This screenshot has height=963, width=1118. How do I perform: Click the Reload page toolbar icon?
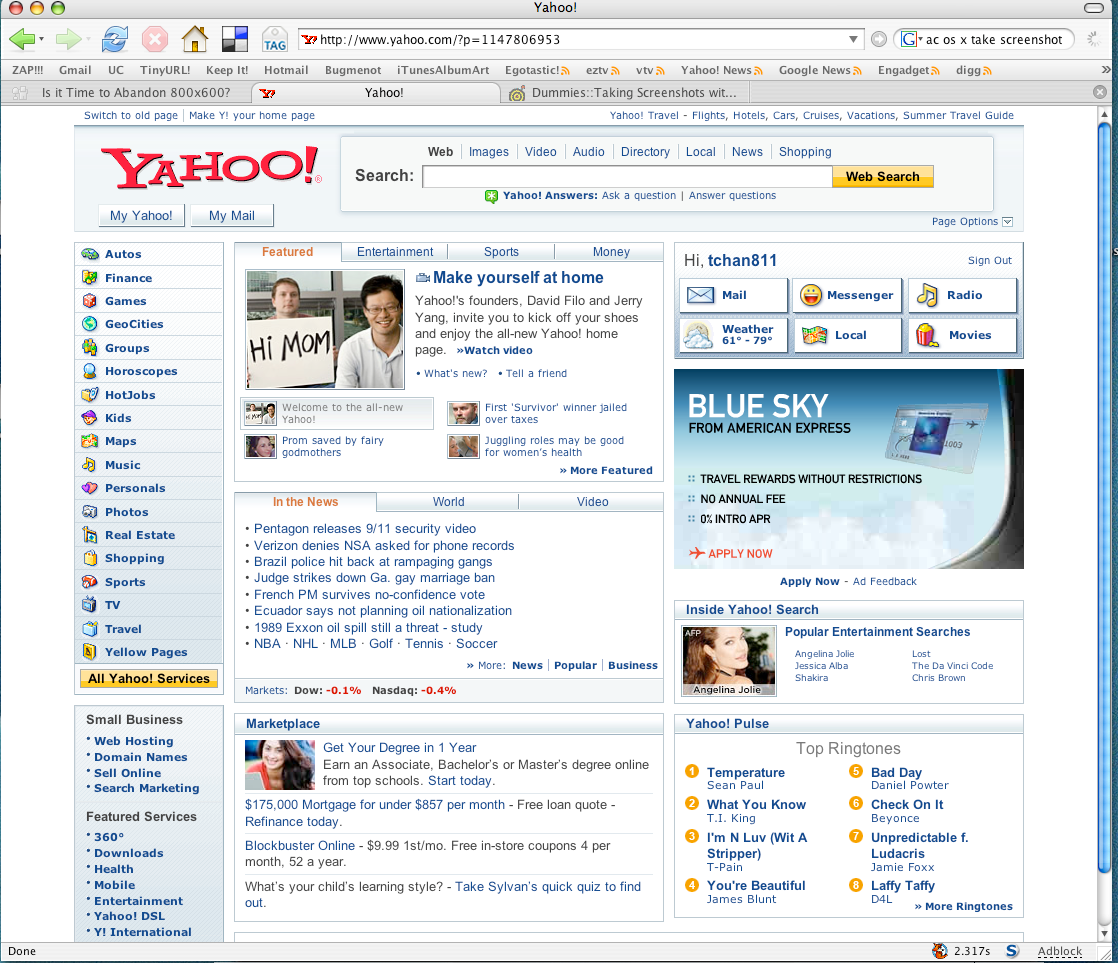click(113, 39)
